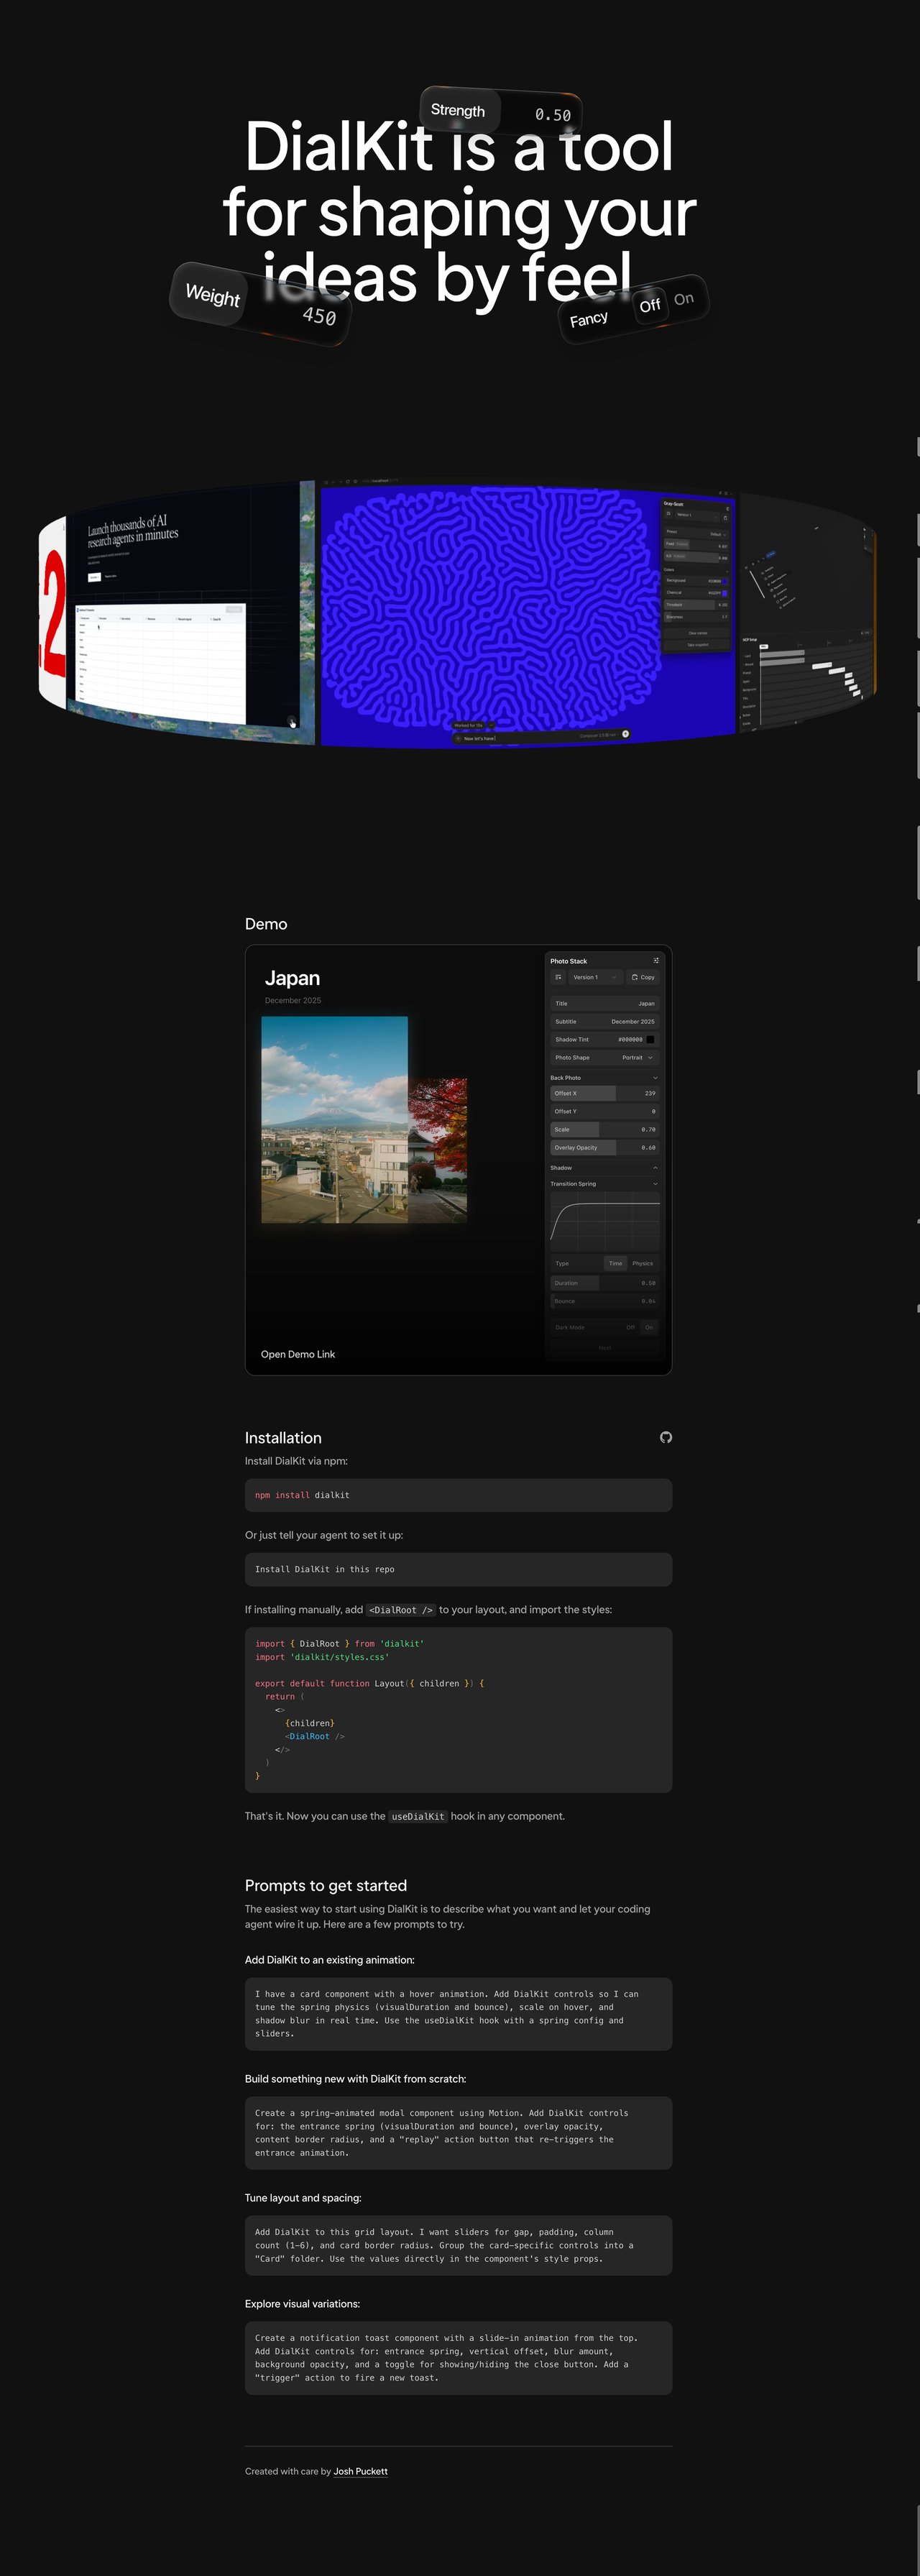
Task: Click the inline useDialKit code tag
Action: point(418,1816)
